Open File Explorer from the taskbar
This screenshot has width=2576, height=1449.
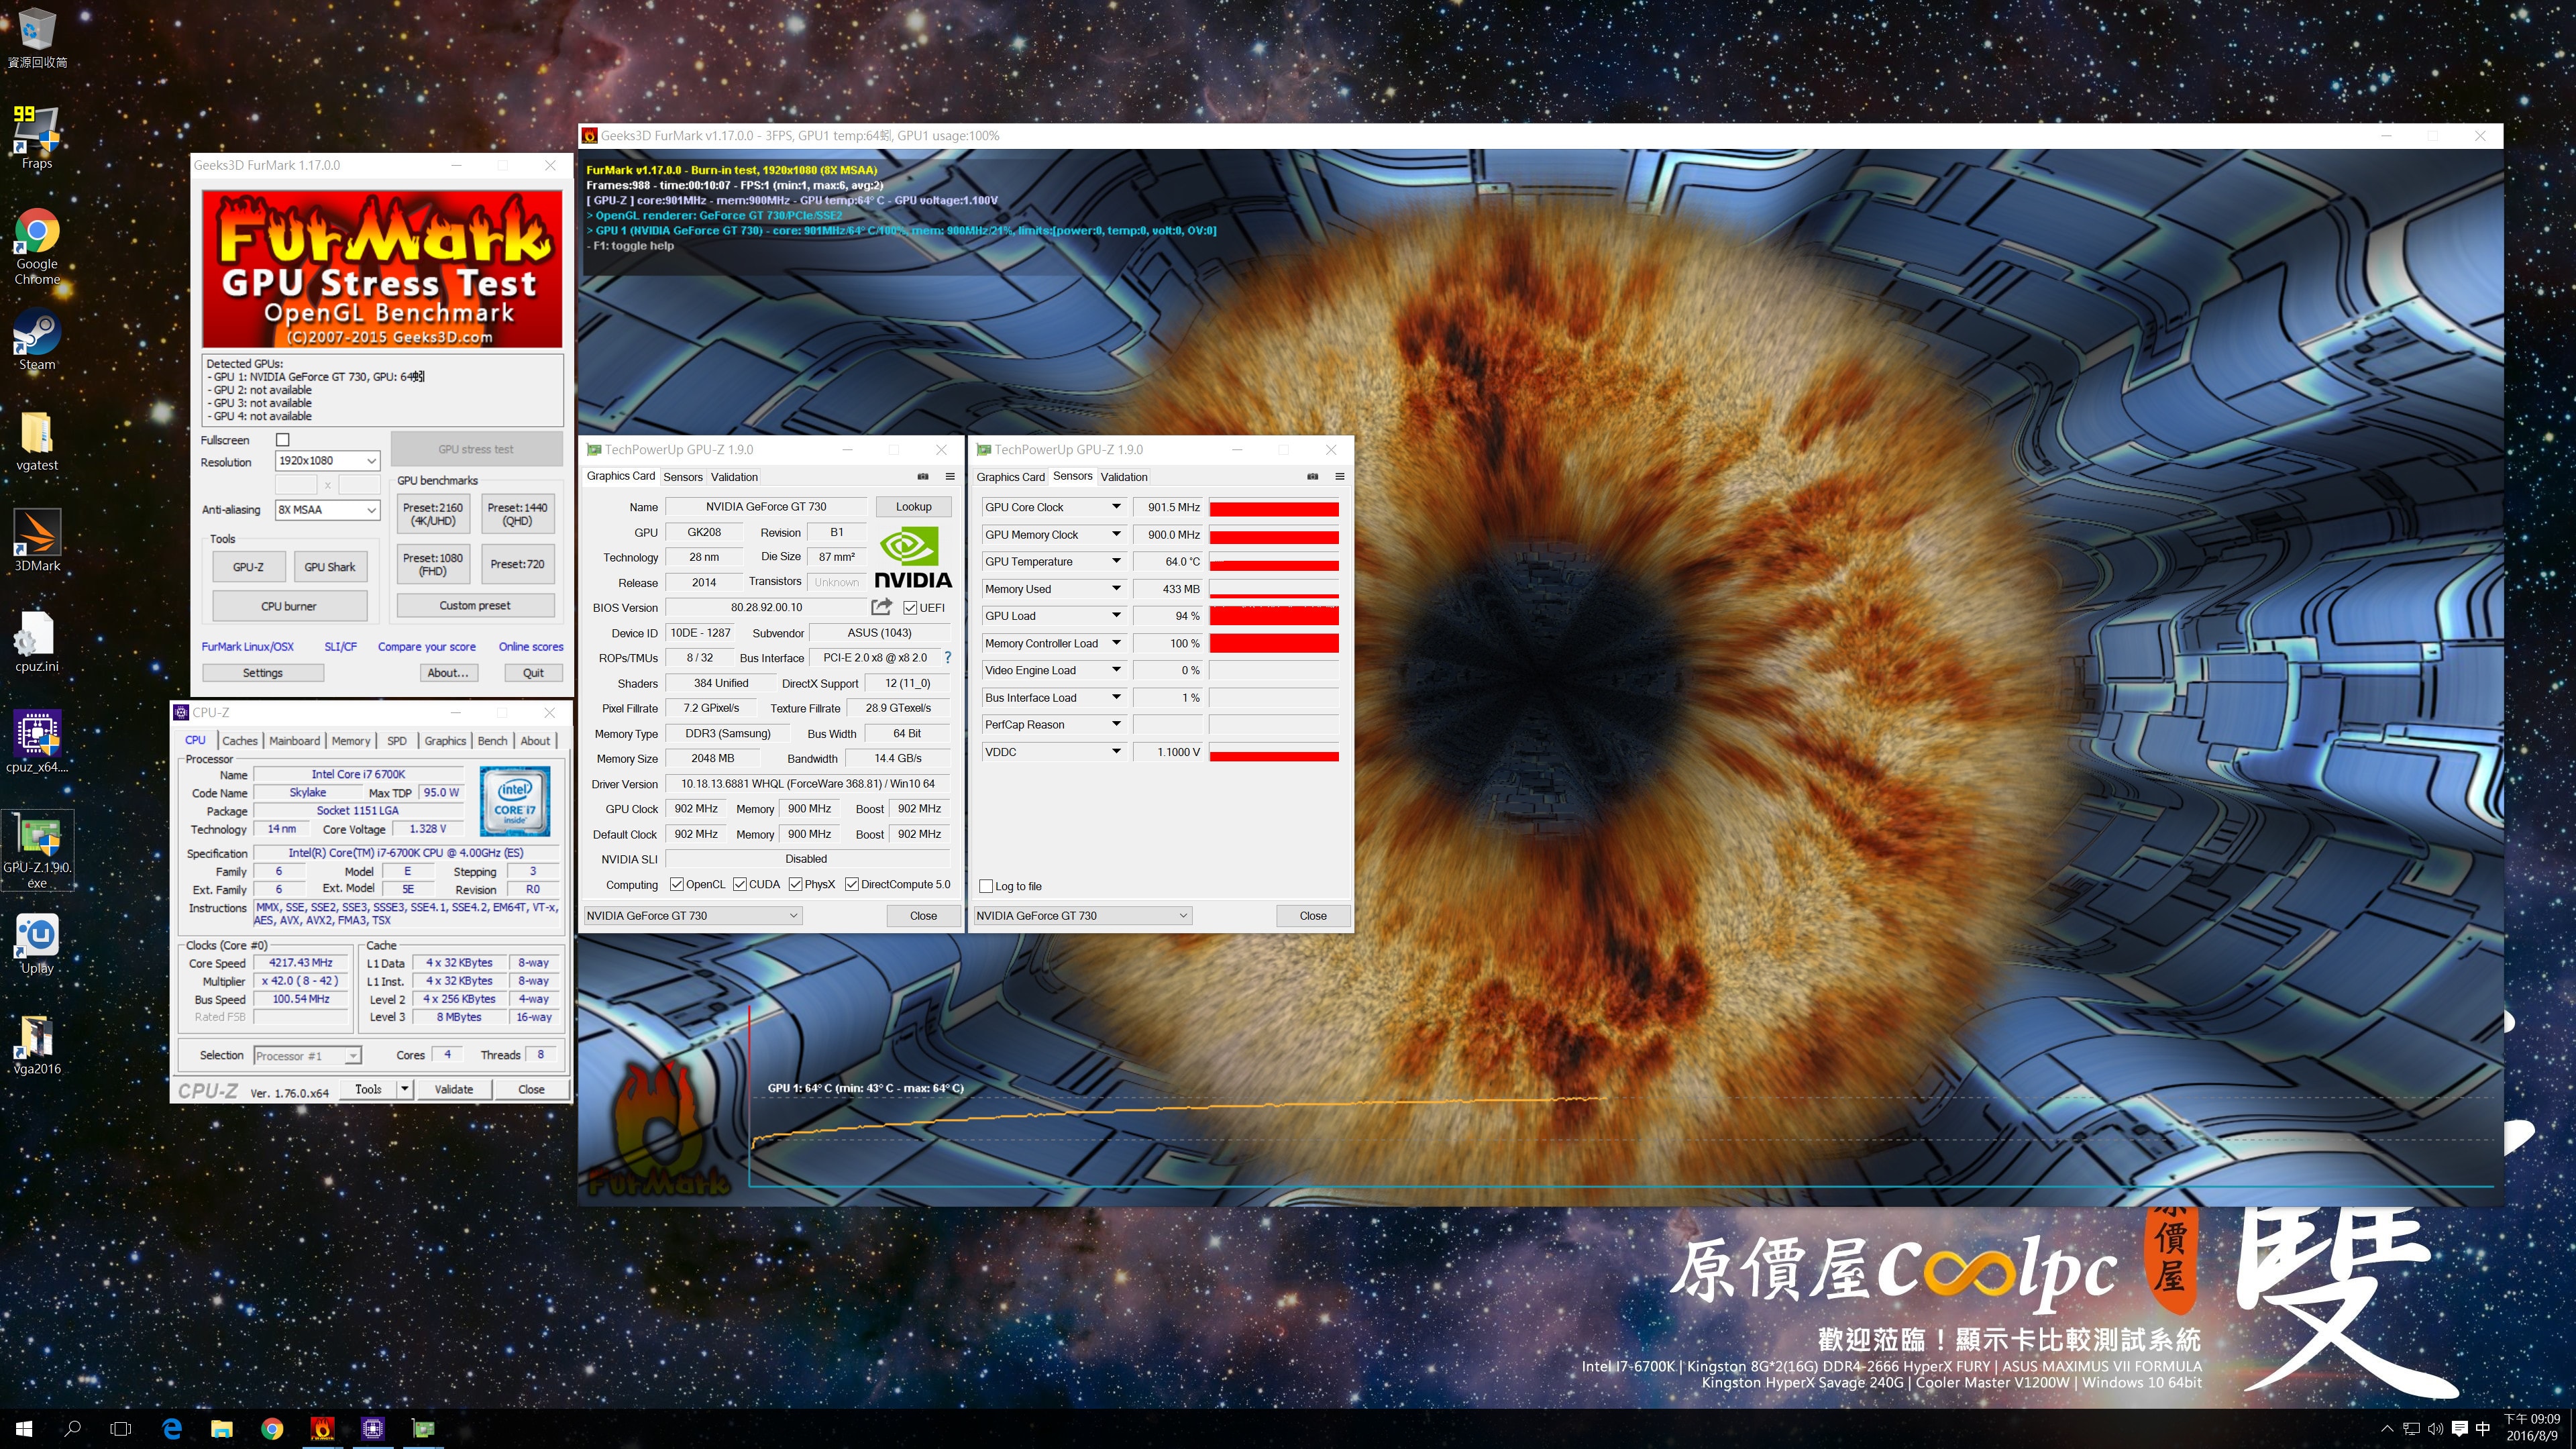222,1429
